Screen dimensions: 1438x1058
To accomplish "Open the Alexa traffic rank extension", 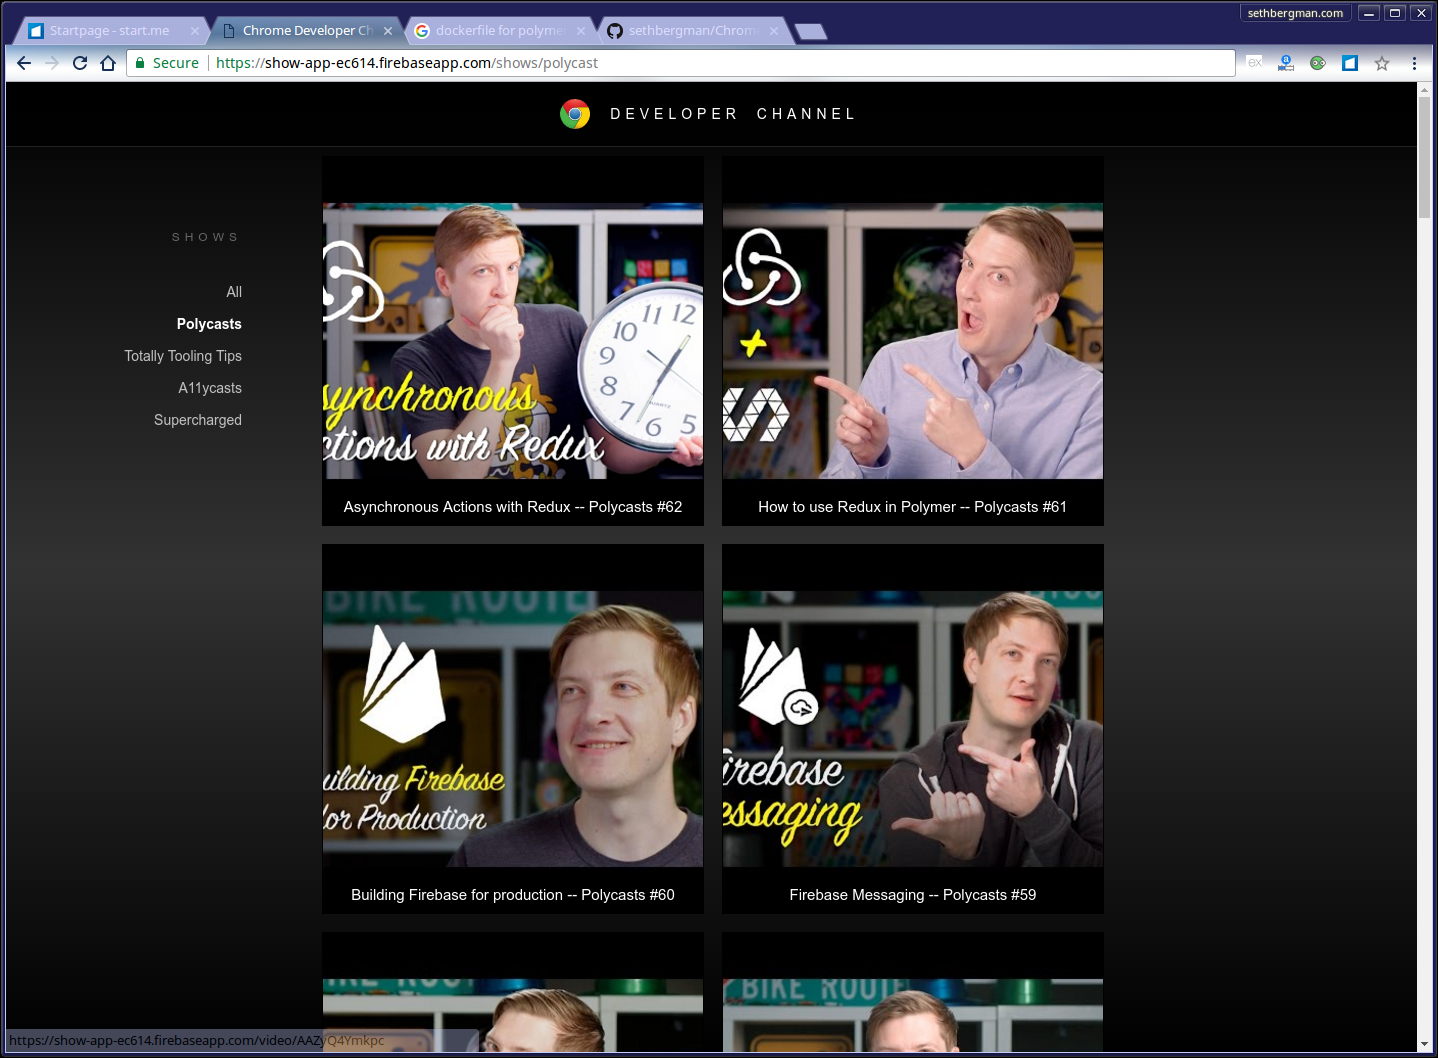I will pos(1286,63).
